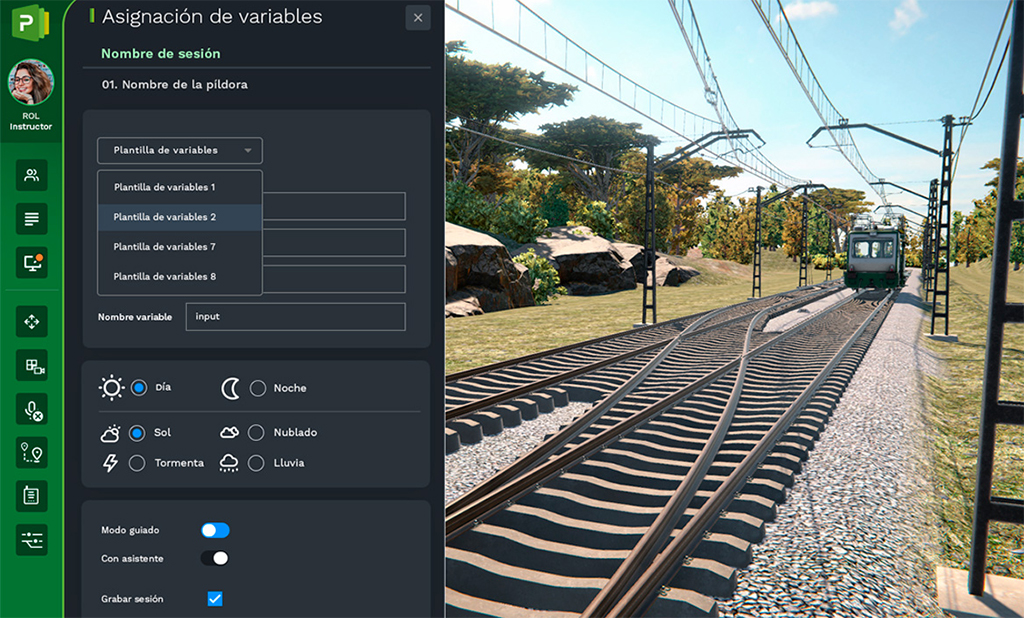1024x618 pixels.
Task: Click the green P application logo
Action: [x=30, y=23]
